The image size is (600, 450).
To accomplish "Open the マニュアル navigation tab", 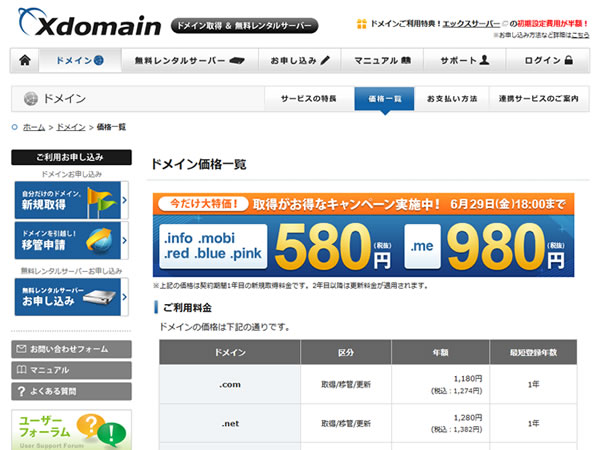I will 382,60.
